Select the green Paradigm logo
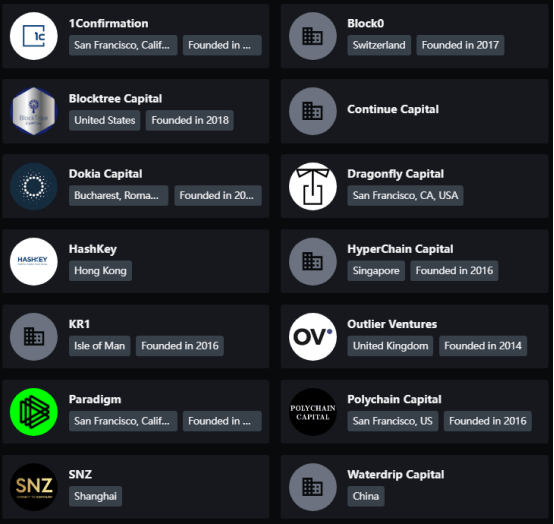Screen dimensions: 554x524 tap(34, 412)
